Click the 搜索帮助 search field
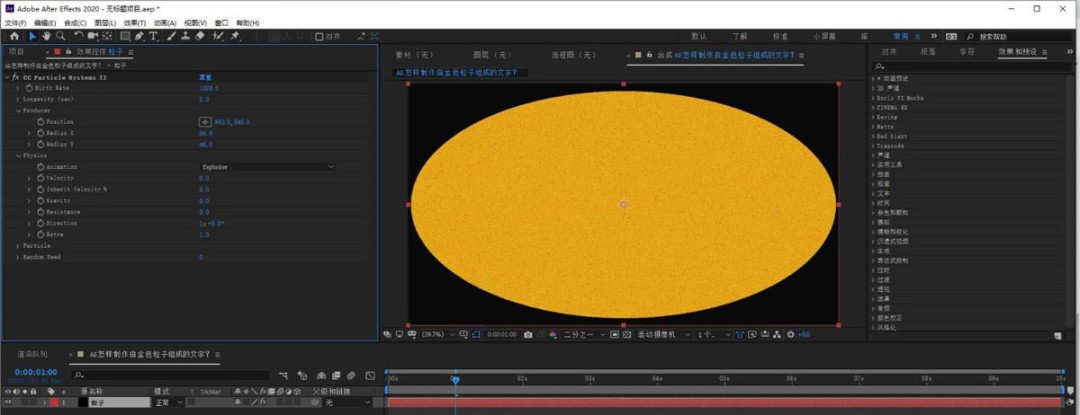Screen dimensions: 1080x415 point(1006,36)
